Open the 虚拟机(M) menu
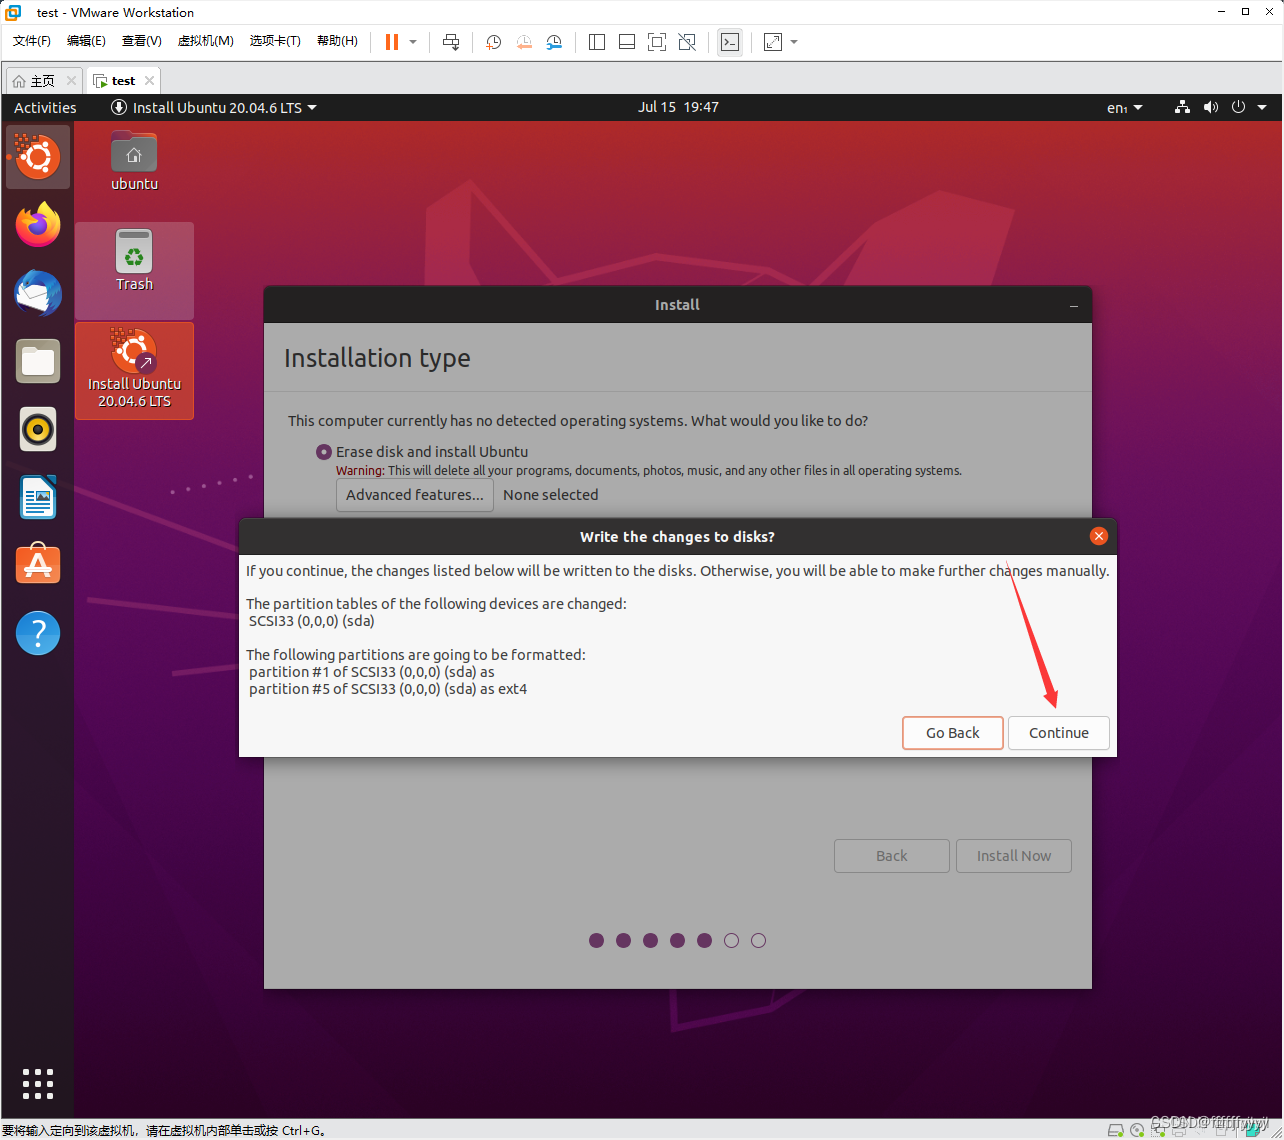Viewport: 1284px width, 1140px height. (x=205, y=41)
